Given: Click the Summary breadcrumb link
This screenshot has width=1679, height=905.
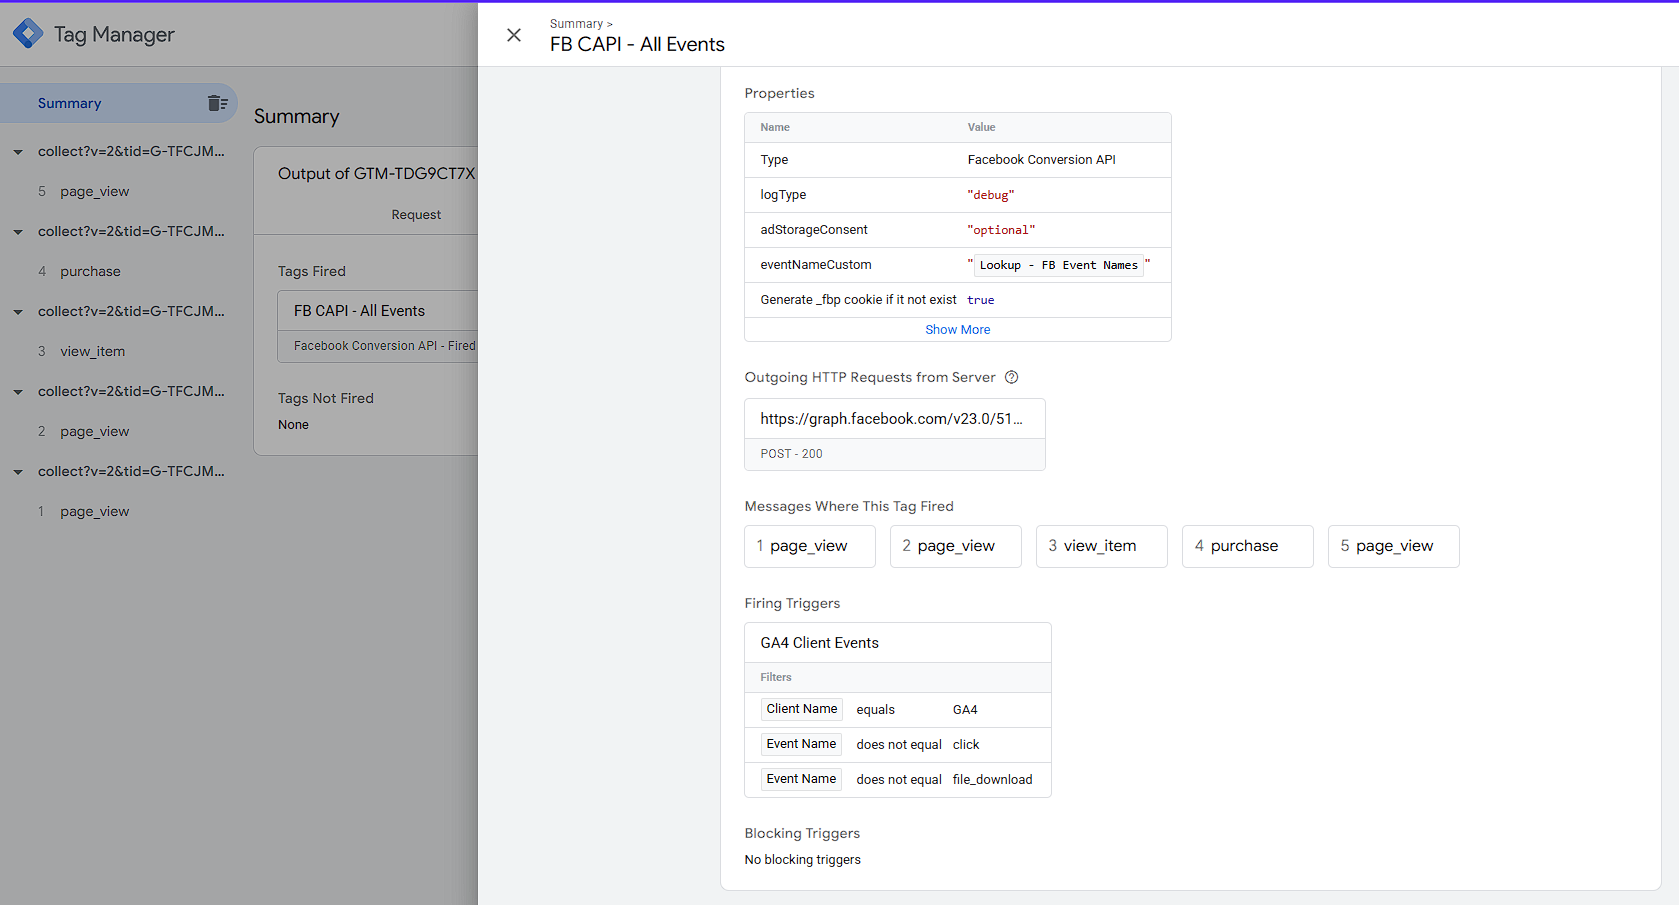Looking at the screenshot, I should coord(576,24).
